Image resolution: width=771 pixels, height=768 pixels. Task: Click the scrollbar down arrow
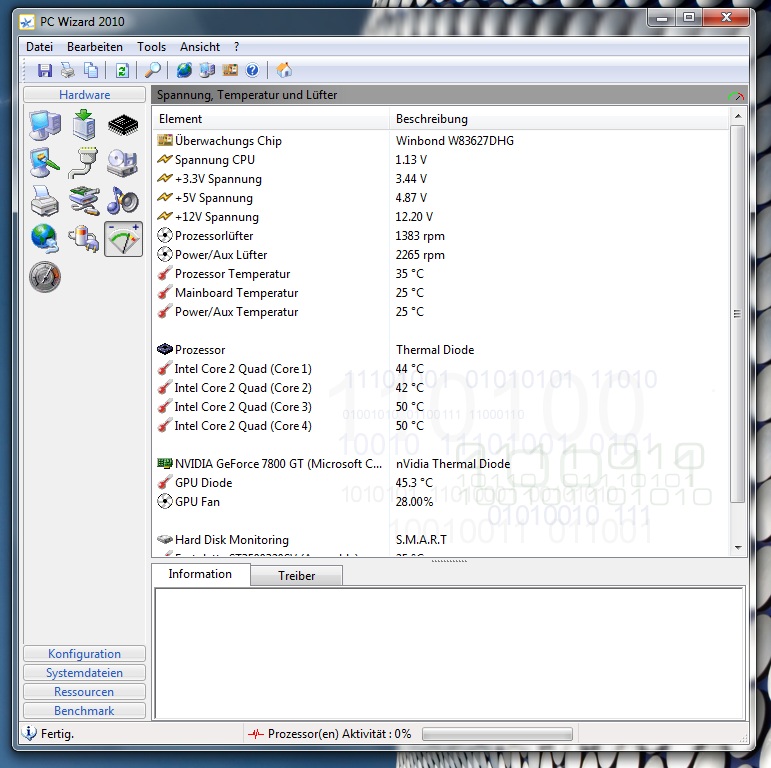[738, 547]
